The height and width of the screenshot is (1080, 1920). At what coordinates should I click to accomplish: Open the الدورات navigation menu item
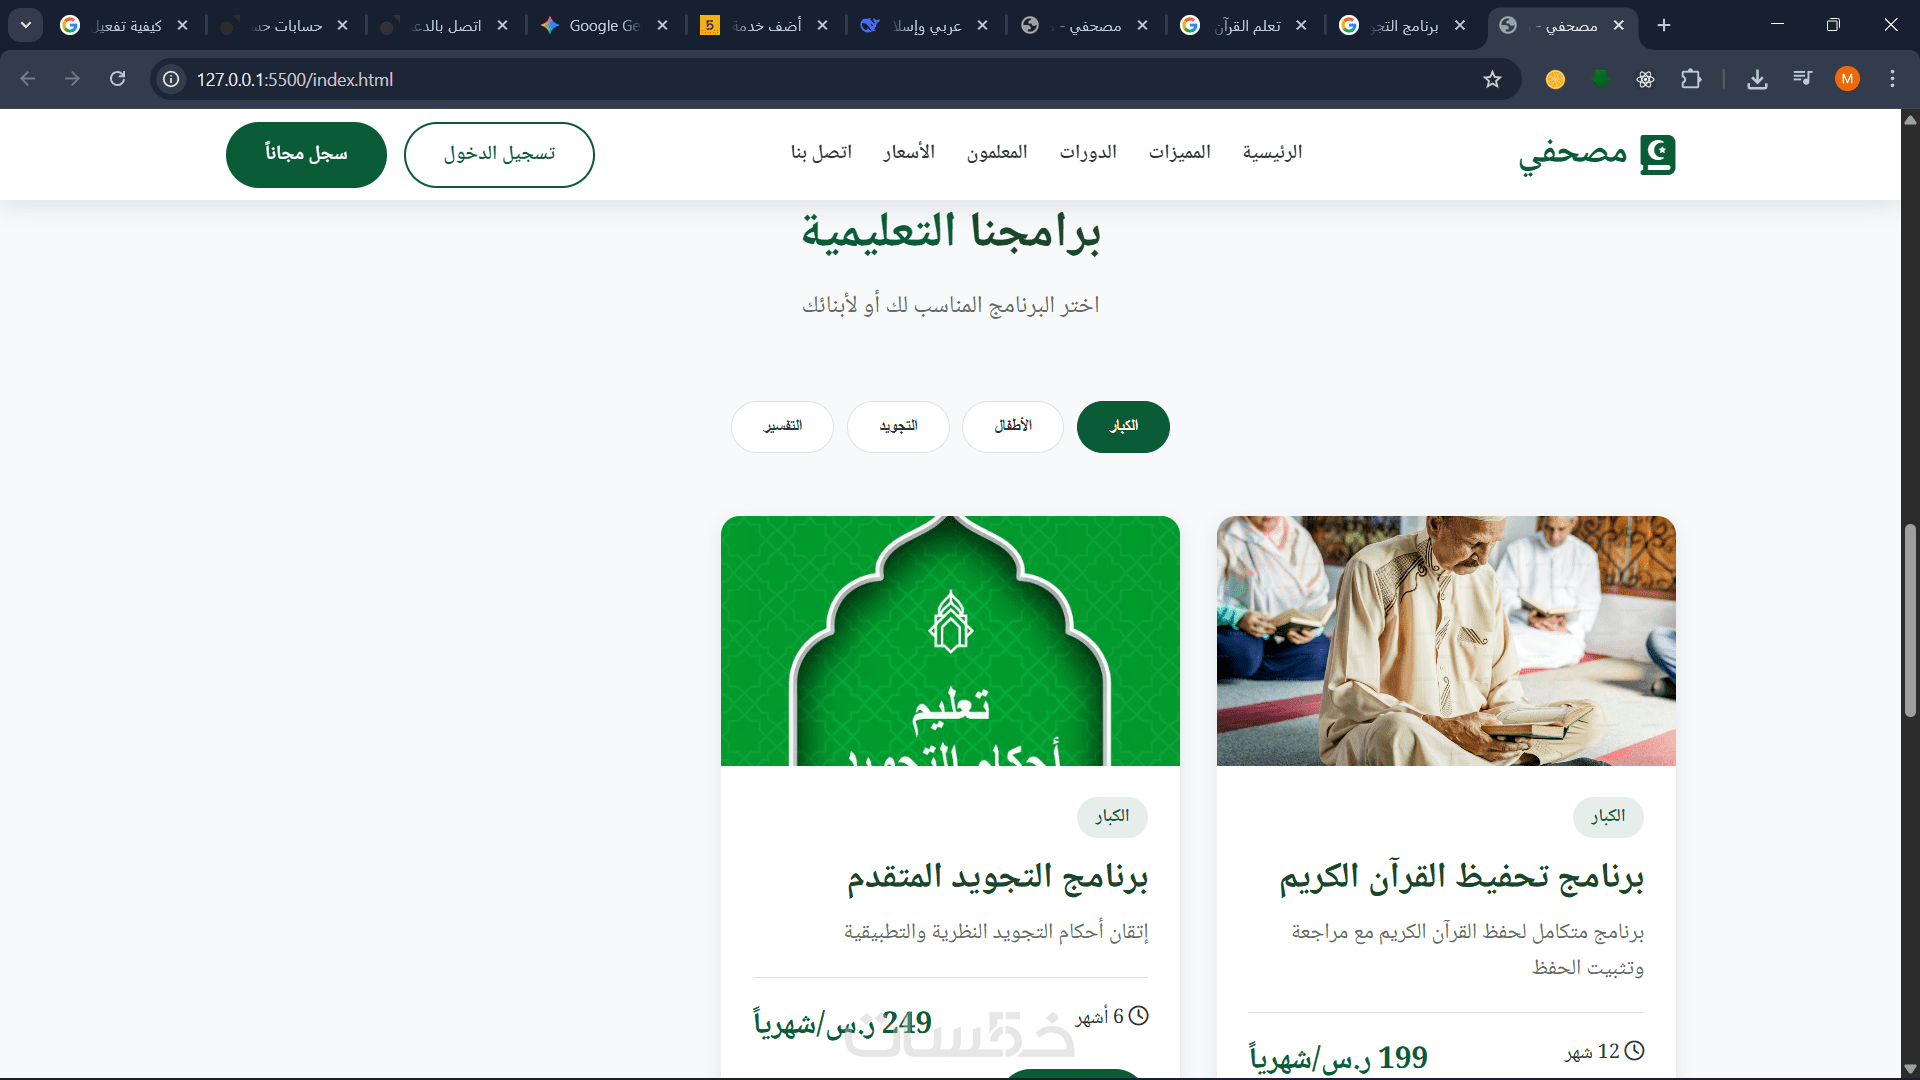point(1088,152)
